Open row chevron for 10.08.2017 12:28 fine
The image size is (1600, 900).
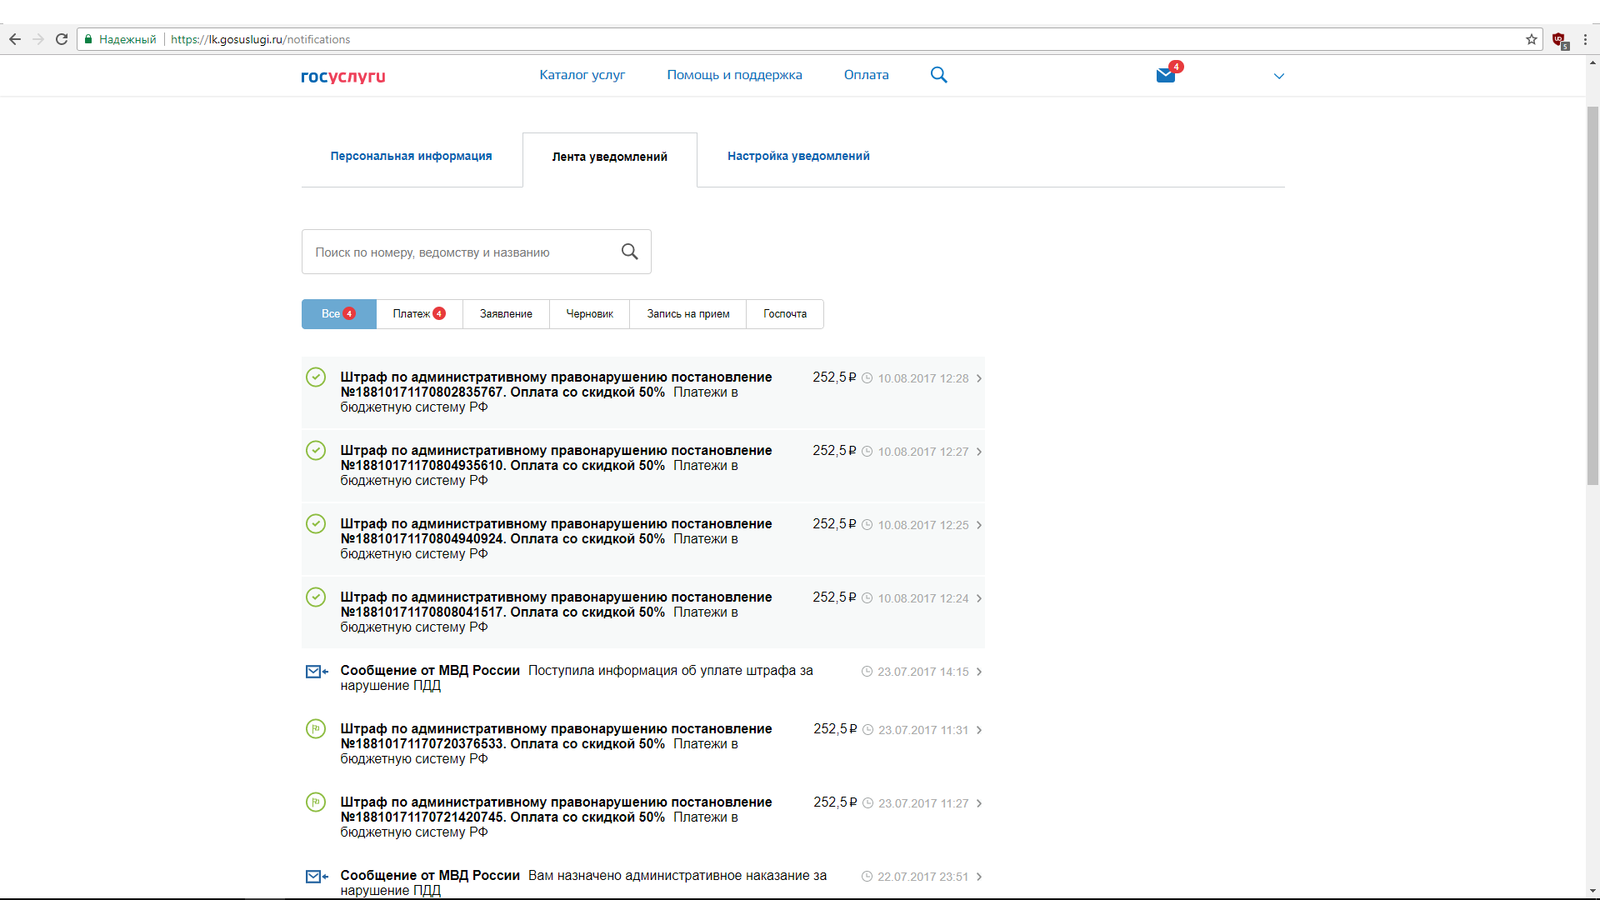(979, 378)
